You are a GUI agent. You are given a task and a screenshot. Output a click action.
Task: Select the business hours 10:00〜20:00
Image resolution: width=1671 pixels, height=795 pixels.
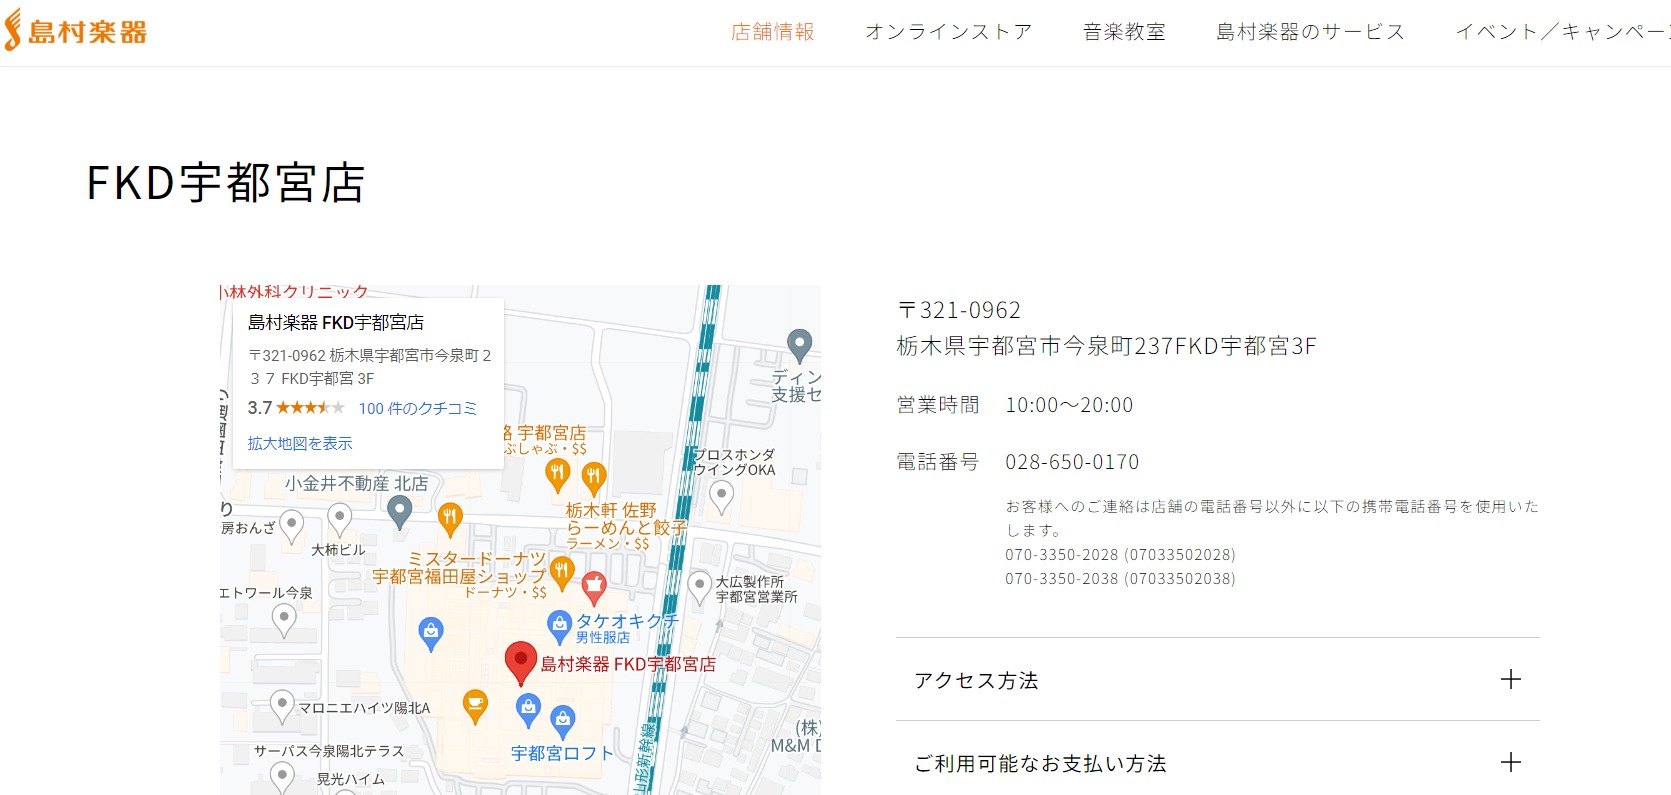click(x=1069, y=405)
